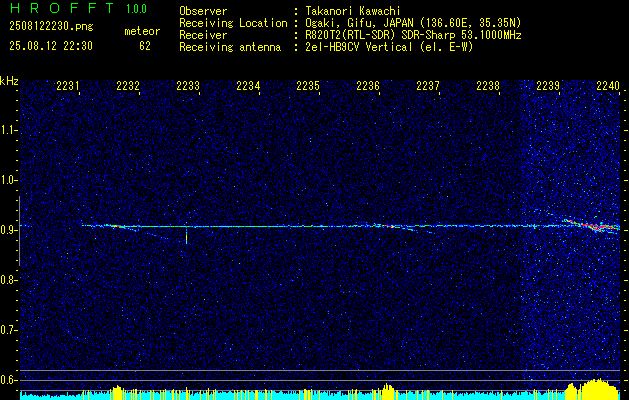The height and width of the screenshot is (400, 629).
Task: Click the 2236 time axis marker
Action: click(x=368, y=85)
